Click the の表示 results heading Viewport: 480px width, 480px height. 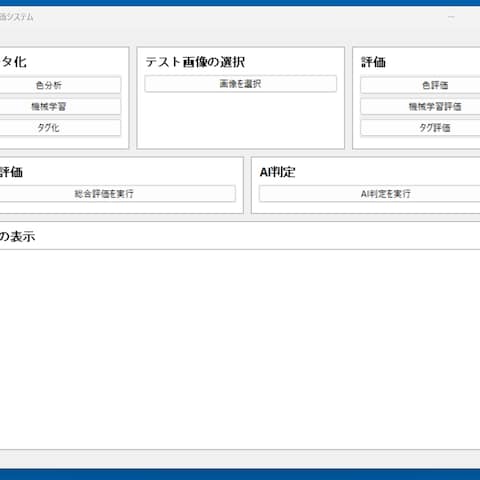tap(17, 237)
